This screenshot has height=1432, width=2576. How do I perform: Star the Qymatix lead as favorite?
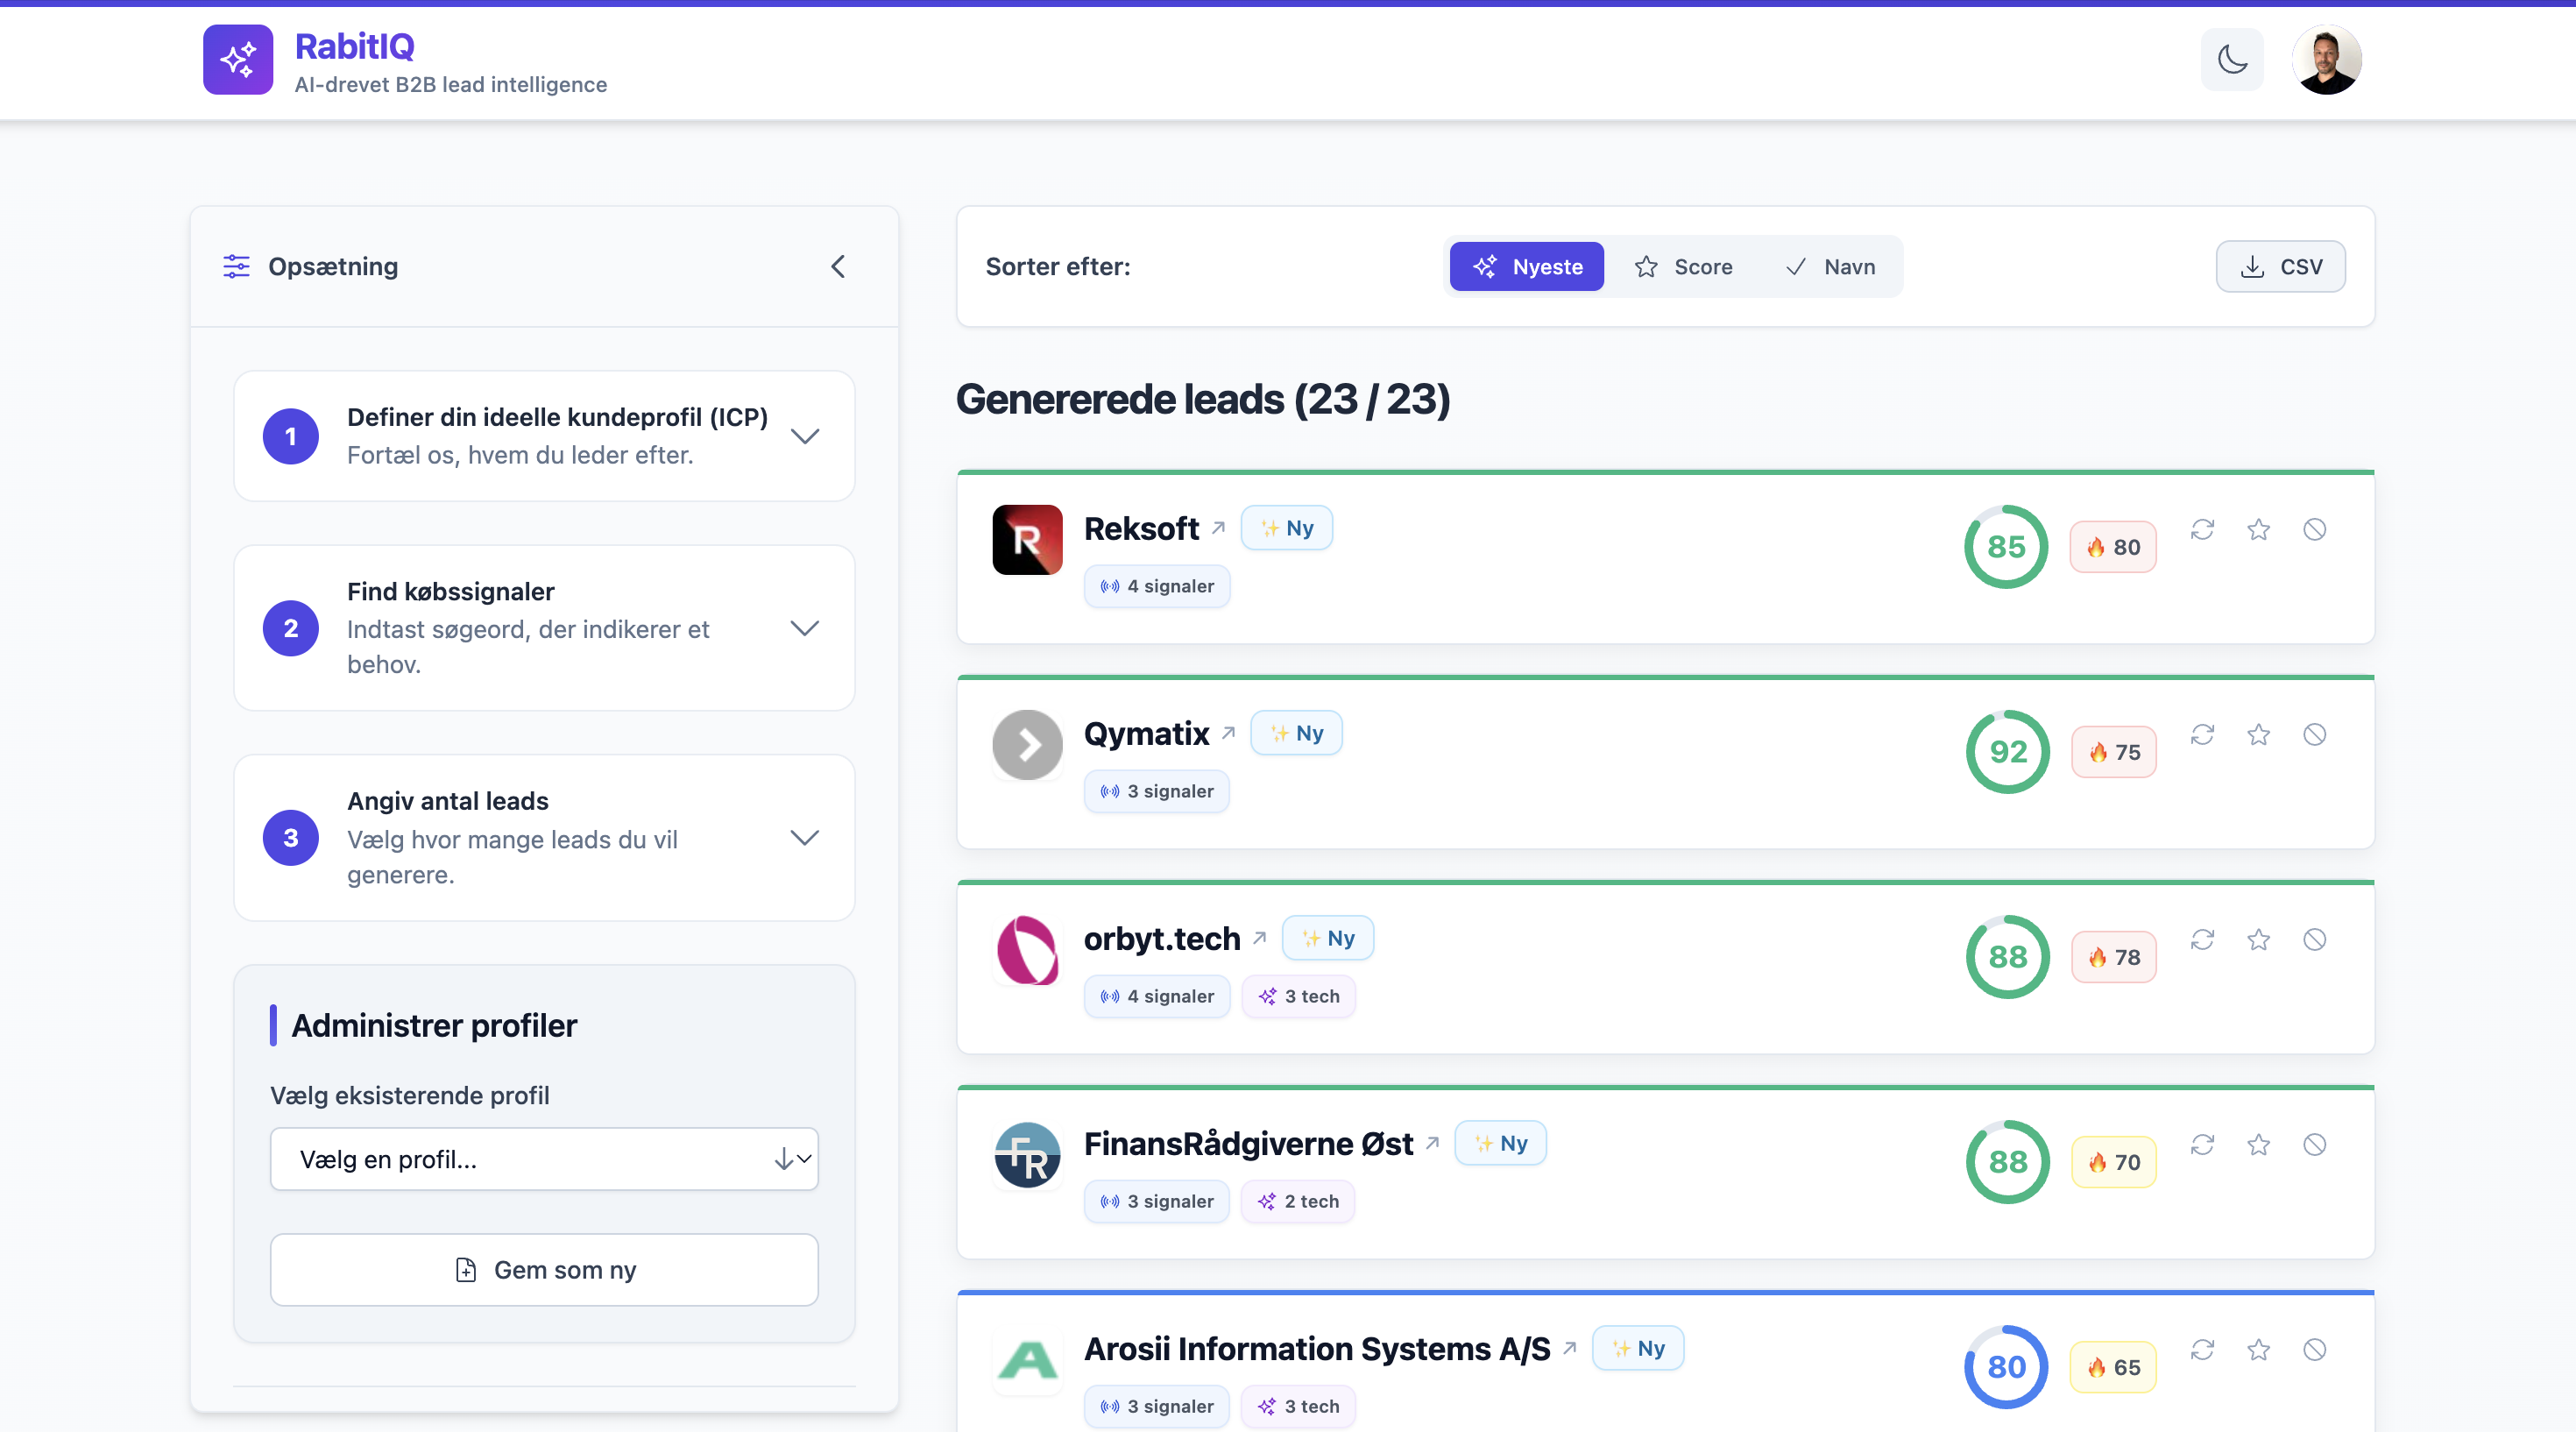pyautogui.click(x=2259, y=735)
